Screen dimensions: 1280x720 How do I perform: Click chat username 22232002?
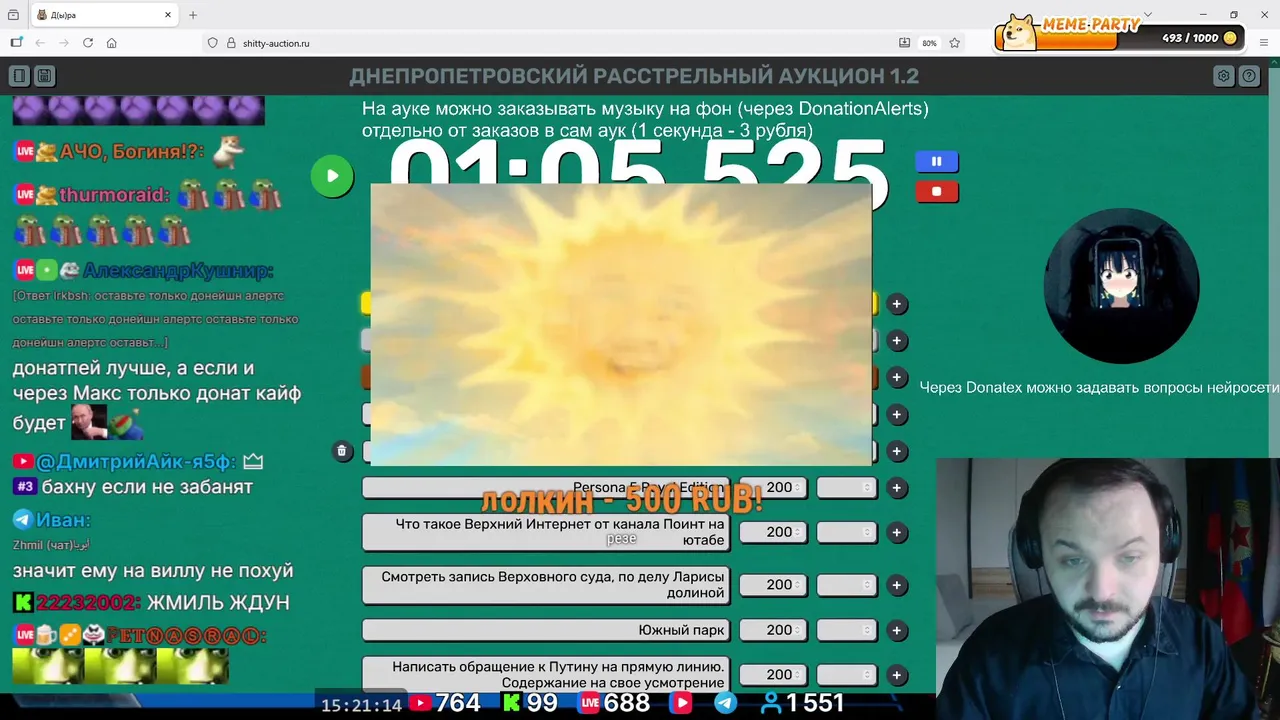click(x=88, y=602)
